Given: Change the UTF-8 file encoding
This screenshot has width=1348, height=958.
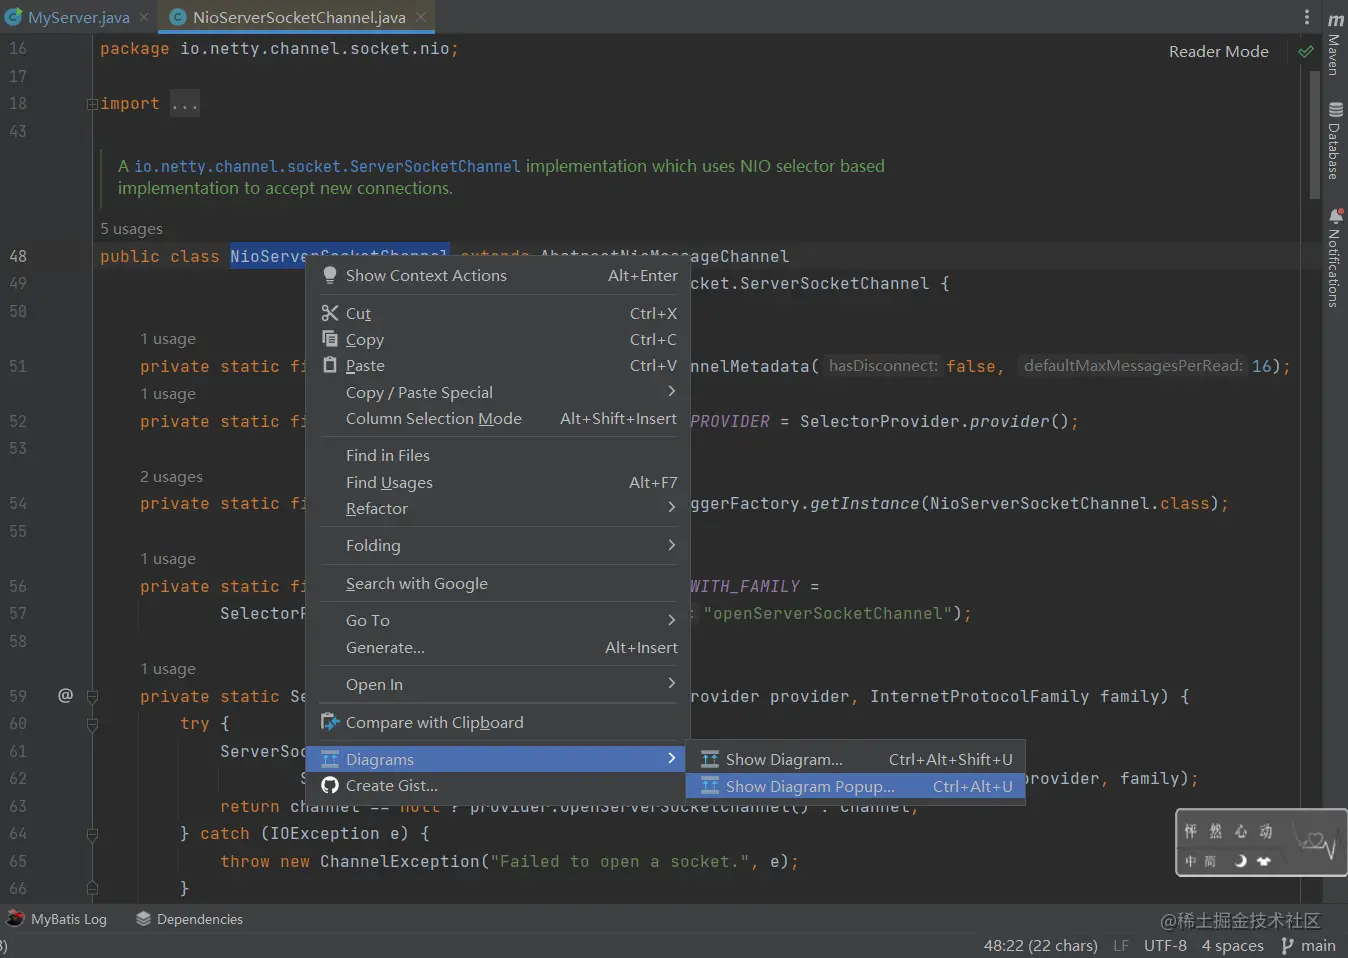Looking at the screenshot, I should click(x=1165, y=945).
